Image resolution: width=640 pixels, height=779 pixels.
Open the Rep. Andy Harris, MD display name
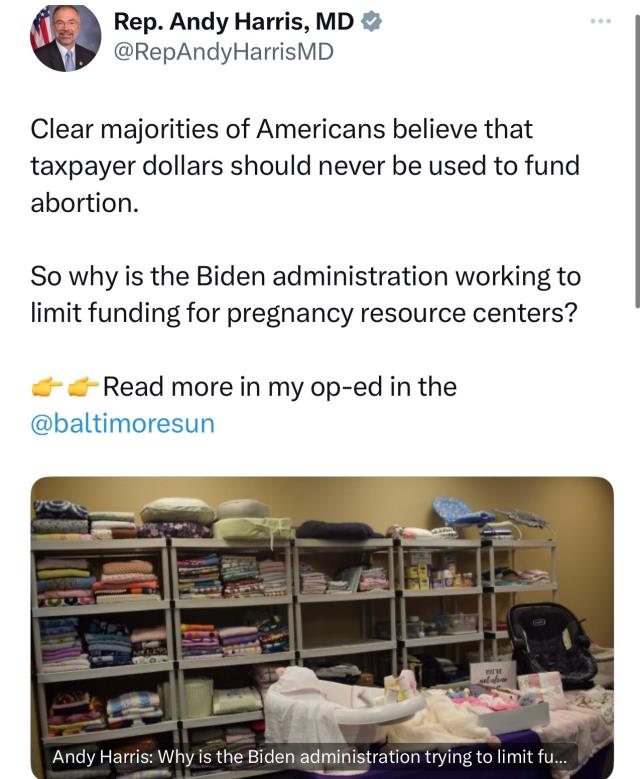[234, 21]
